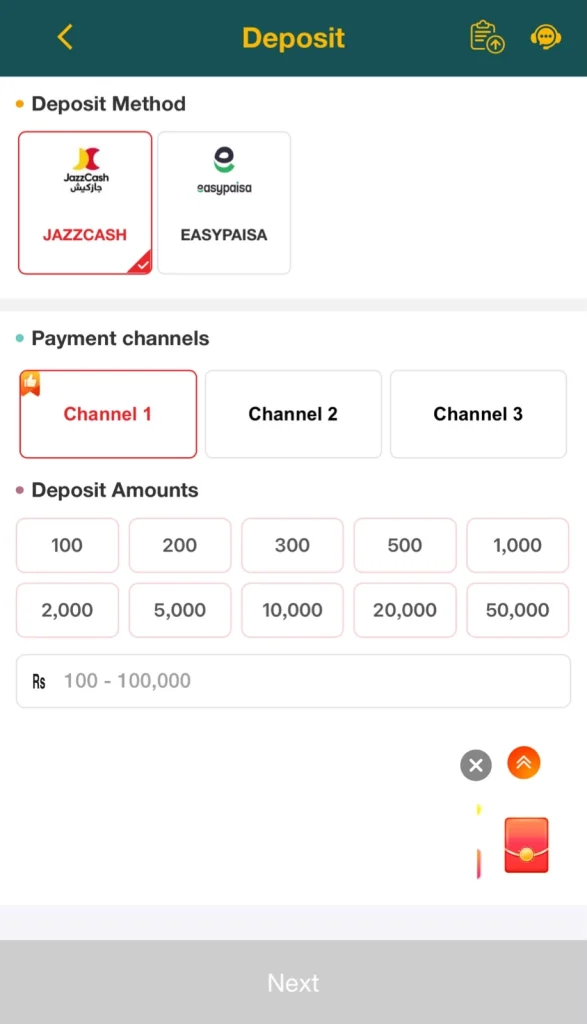Pick the 2,000 deposit amount

tap(67, 610)
